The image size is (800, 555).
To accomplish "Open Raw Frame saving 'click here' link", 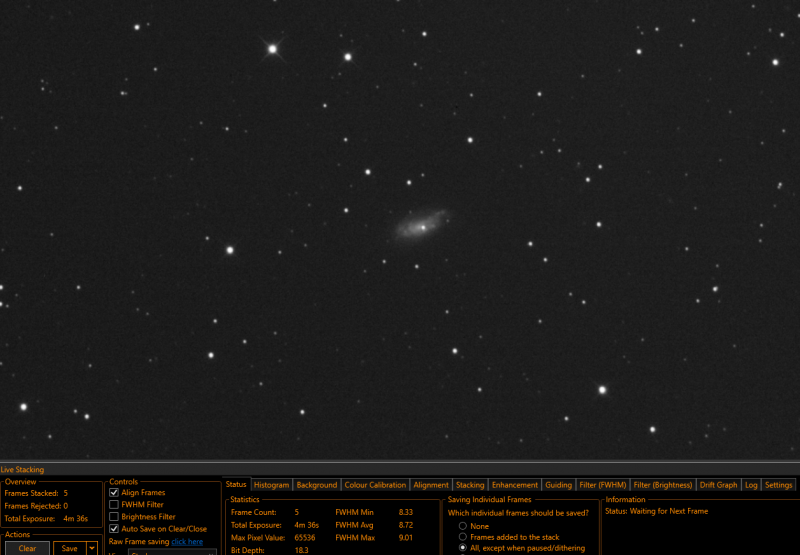I will tap(187, 542).
